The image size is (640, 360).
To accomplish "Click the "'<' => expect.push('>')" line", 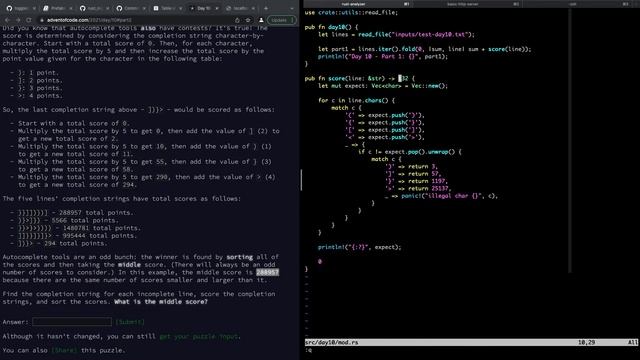I will click(x=385, y=137).
